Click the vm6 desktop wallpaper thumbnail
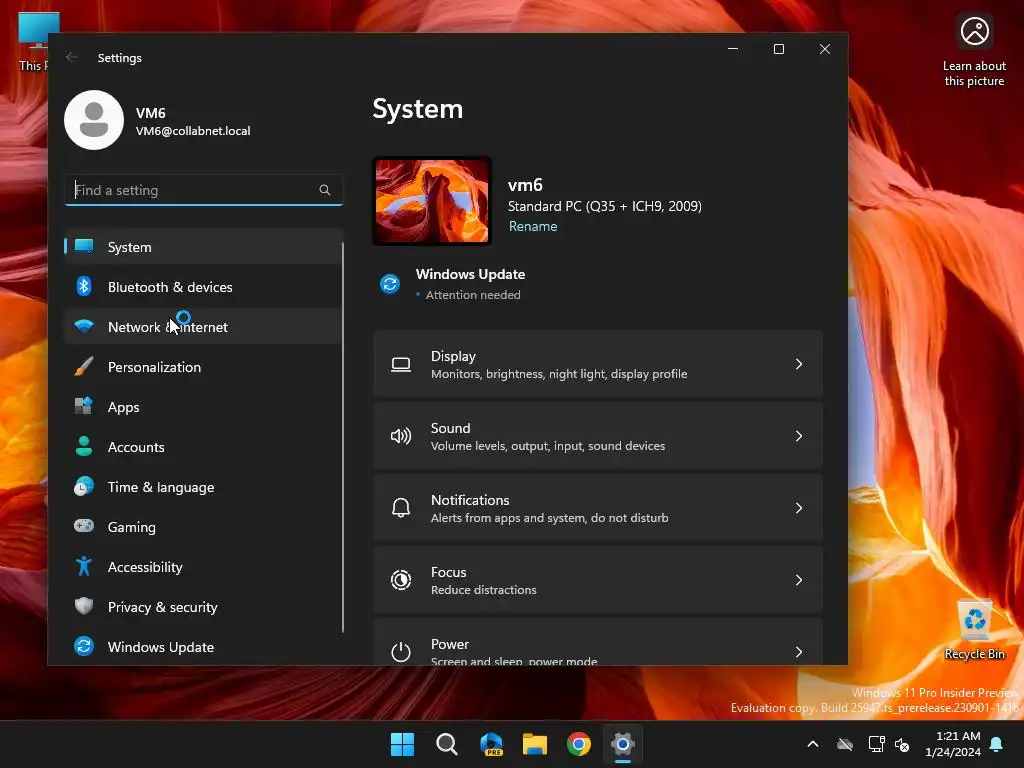 pyautogui.click(x=432, y=201)
